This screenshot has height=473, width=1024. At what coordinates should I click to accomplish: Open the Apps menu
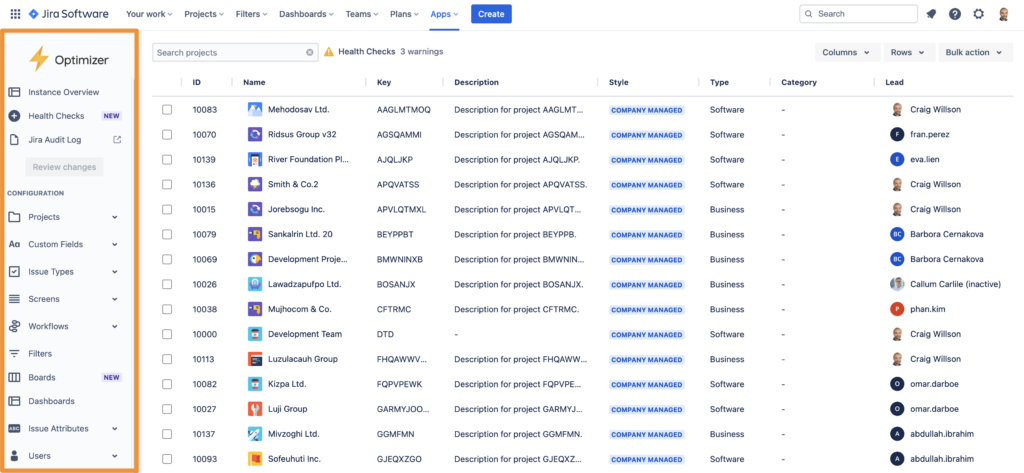(445, 14)
